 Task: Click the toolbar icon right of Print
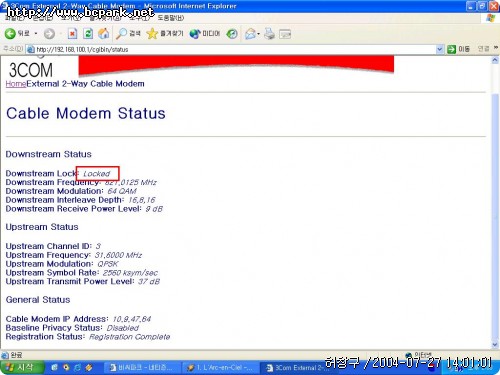point(285,34)
